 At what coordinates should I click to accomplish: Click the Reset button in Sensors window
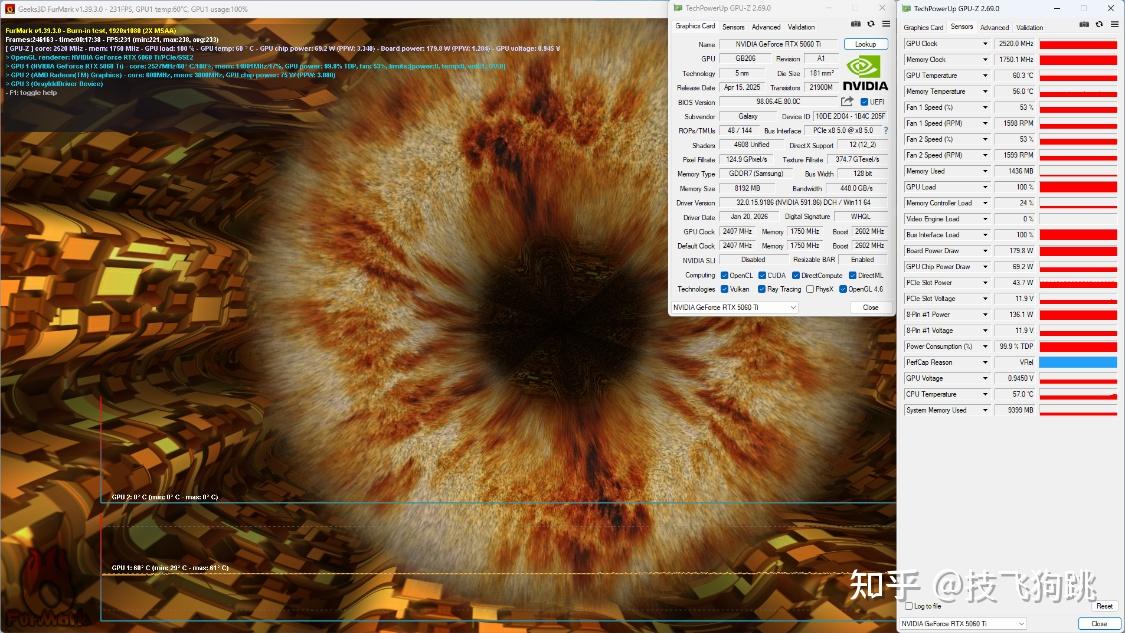point(1104,606)
